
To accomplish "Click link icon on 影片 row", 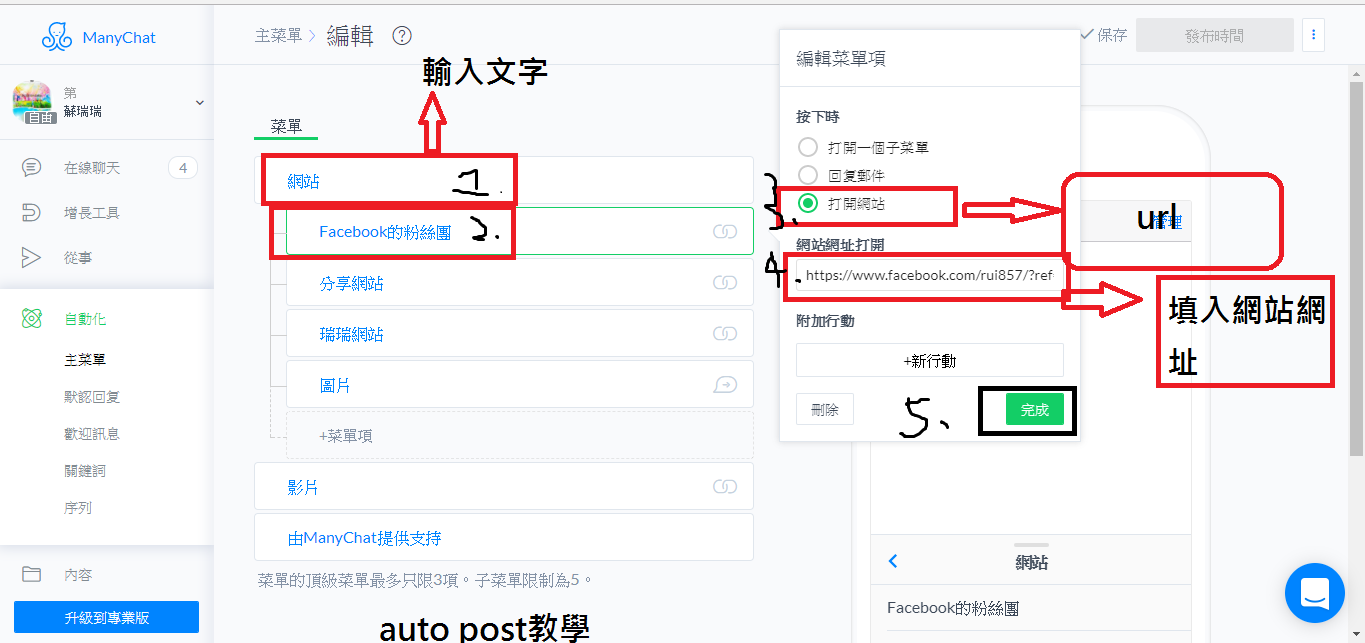I will click(x=724, y=487).
